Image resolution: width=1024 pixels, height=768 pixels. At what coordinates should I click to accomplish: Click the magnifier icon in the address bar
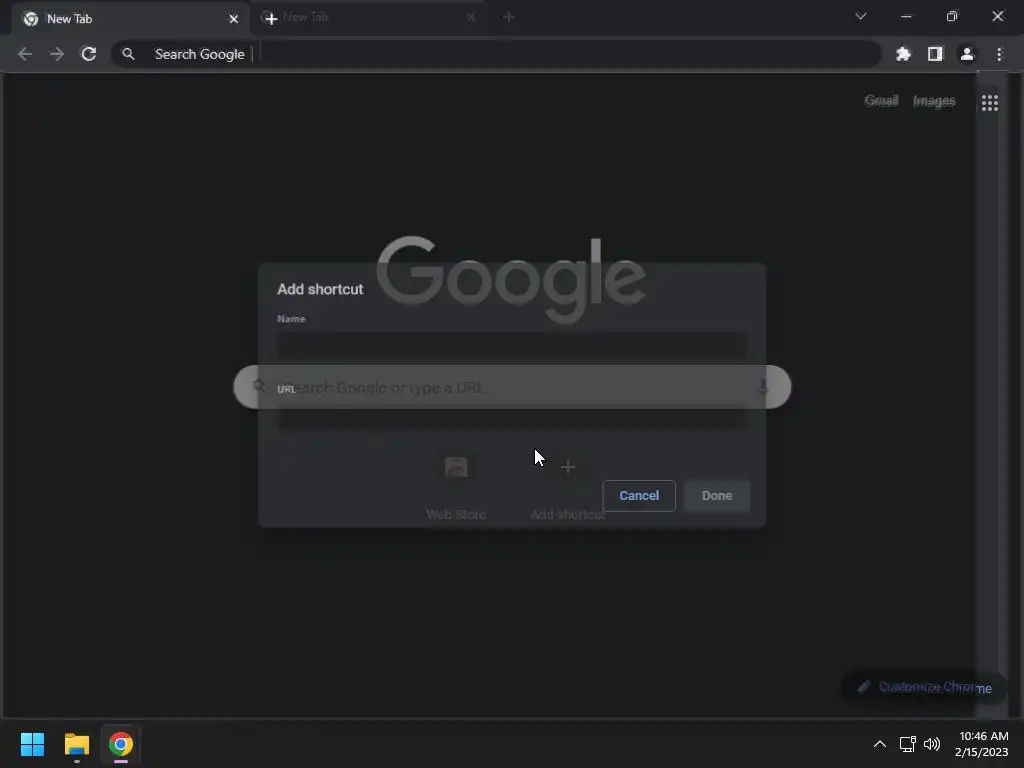(128, 54)
